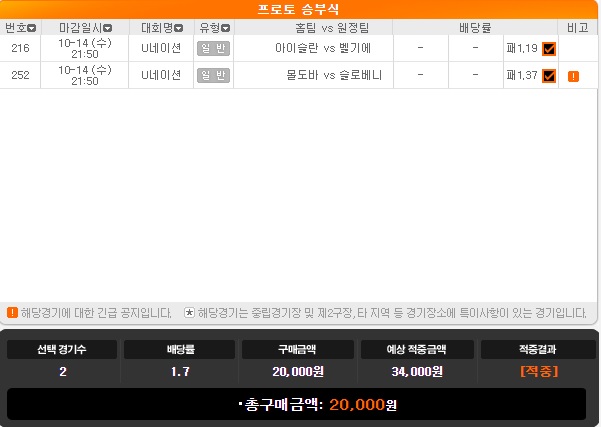Click deadline 10-14 (수) 21:50 in row 216
The width and height of the screenshot is (601, 427).
pyautogui.click(x=85, y=48)
